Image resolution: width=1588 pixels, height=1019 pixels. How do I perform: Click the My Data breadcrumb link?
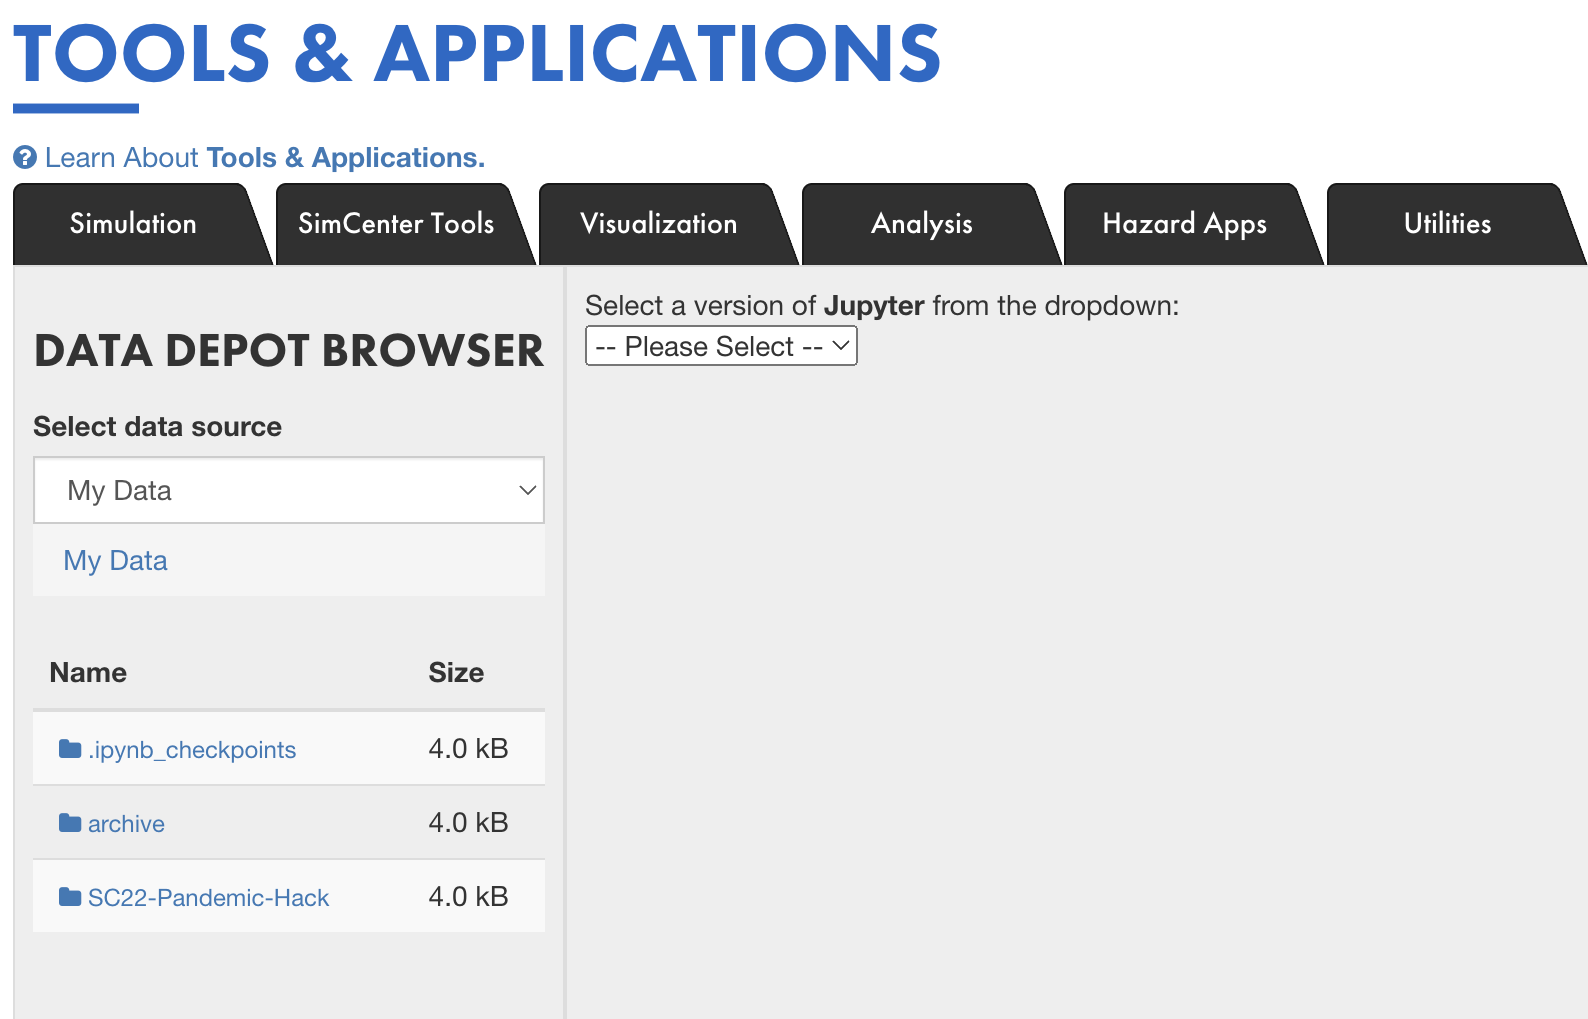(x=116, y=561)
